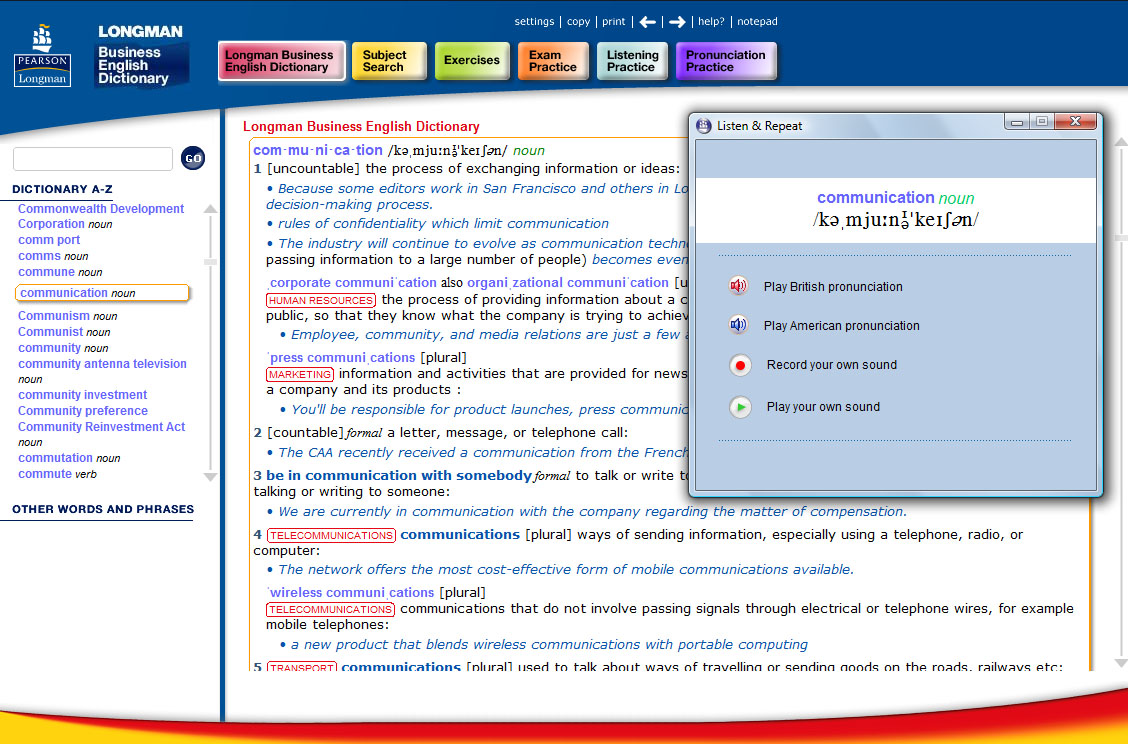Select the Listening Practice tab
1128x744 pixels.
coord(632,61)
